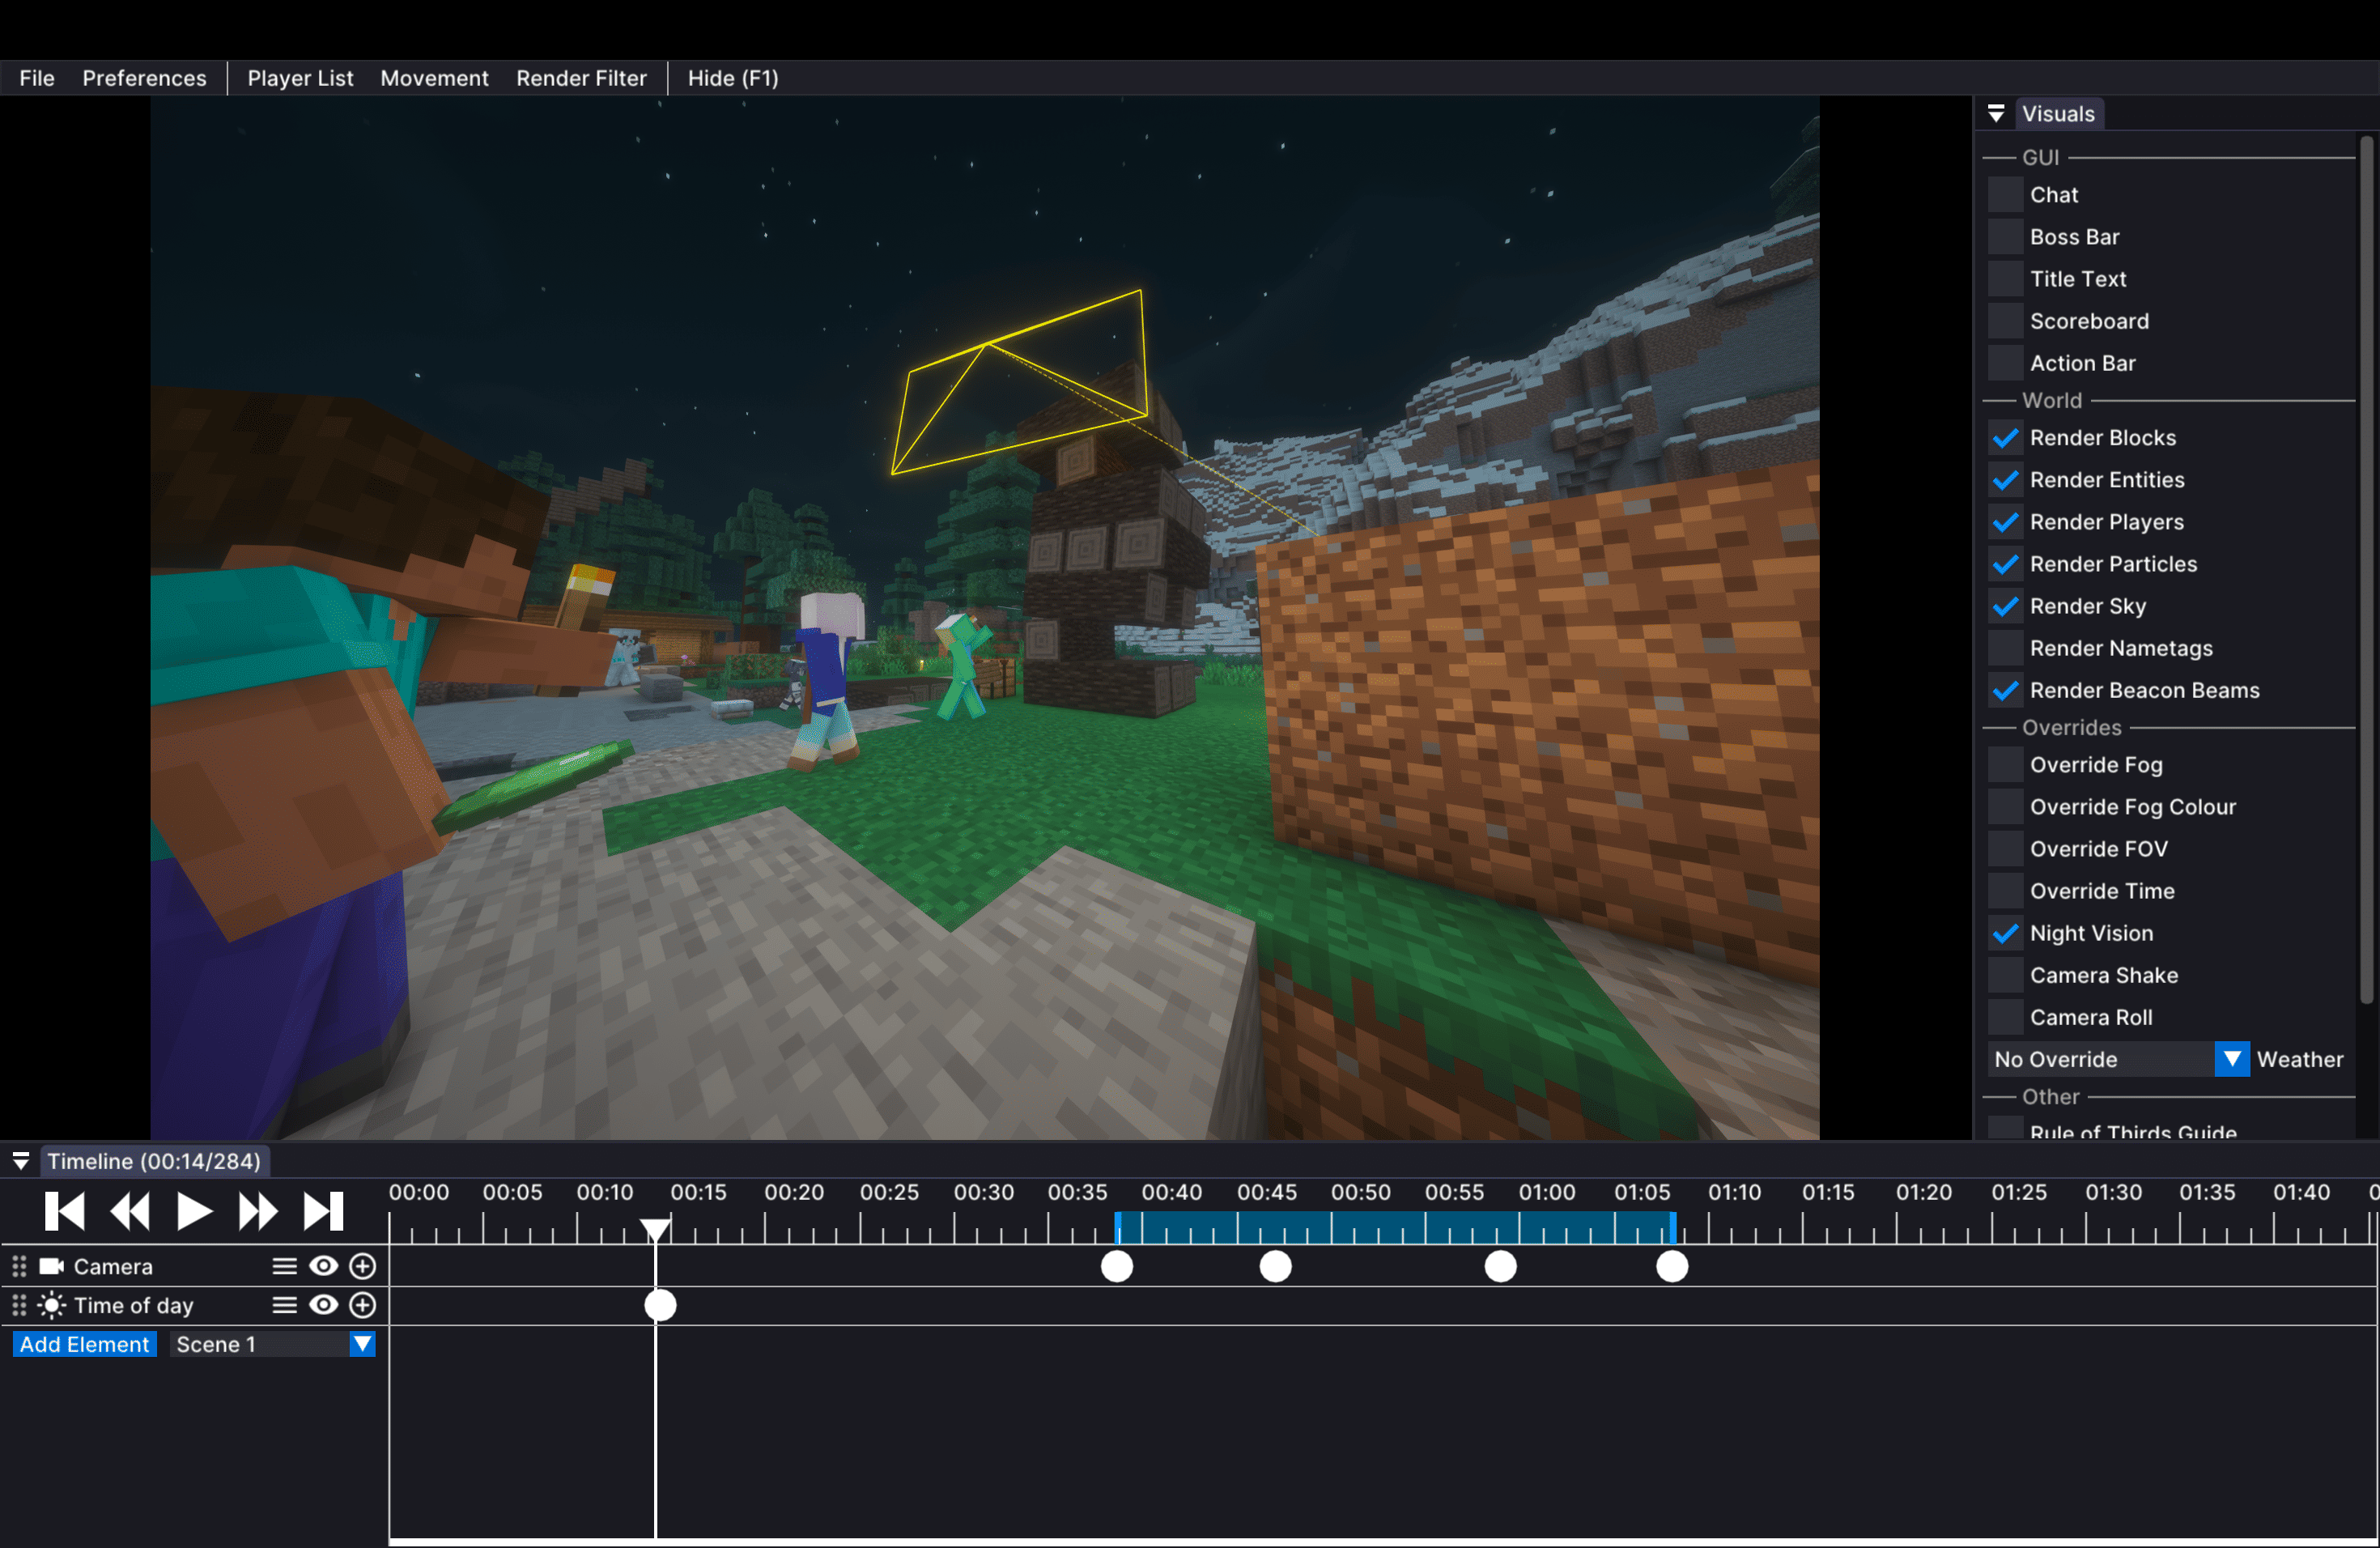Disable Night Vision
Viewport: 2380px width, 1548px height.
point(2005,933)
